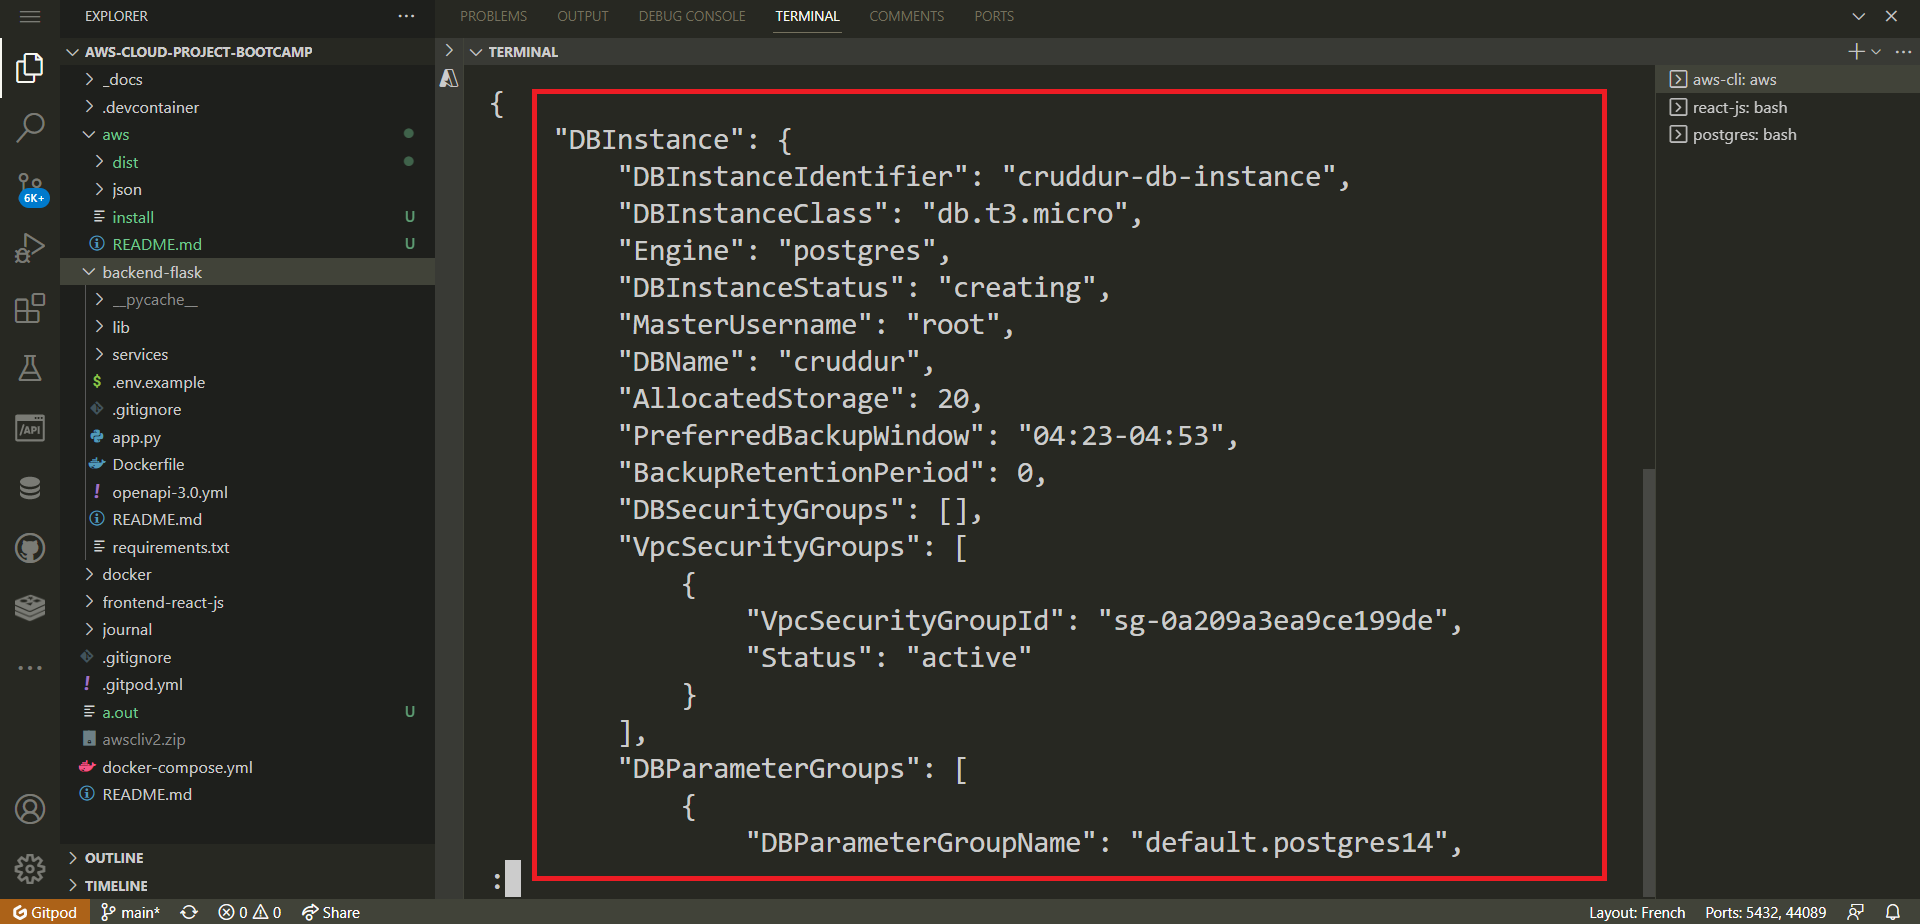Viewport: 1920px width, 924px height.
Task: Select the aws-cli: aws terminal
Action: pyautogui.click(x=1787, y=79)
